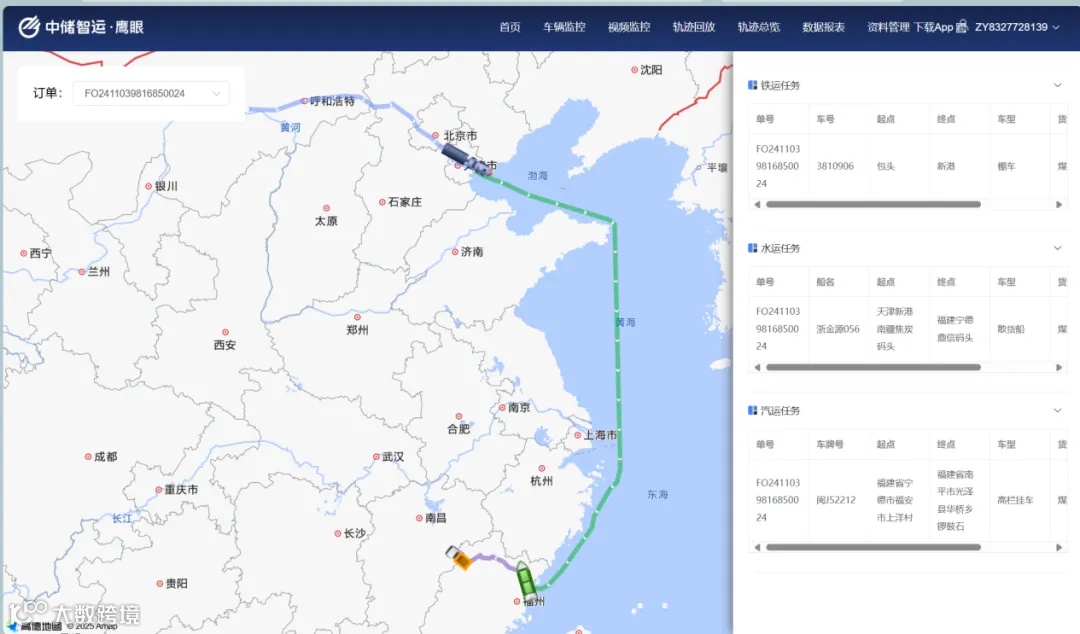Click rail car type 棚车

pyautogui.click(x=1006, y=166)
